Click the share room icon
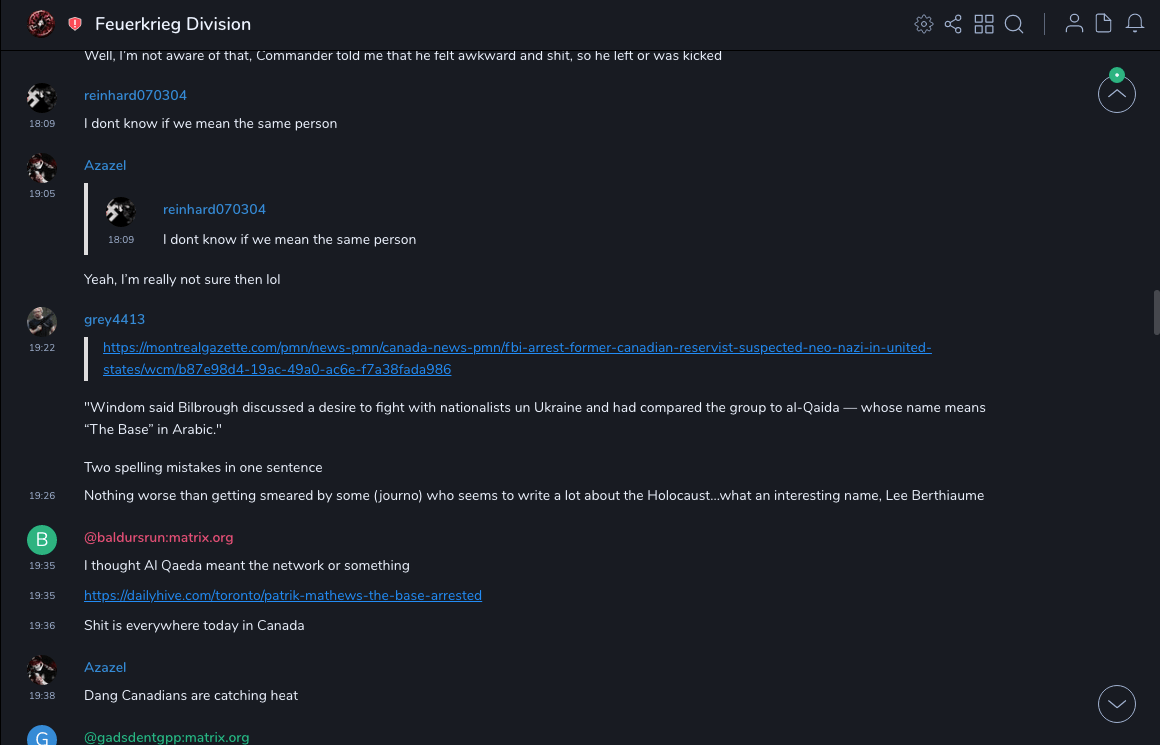The image size is (1160, 745). click(953, 24)
